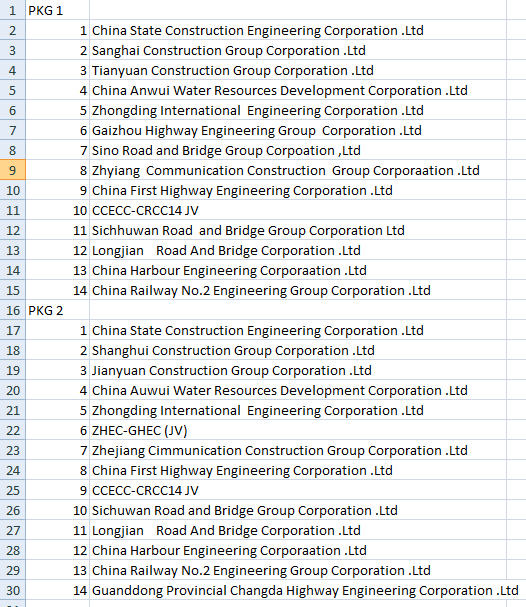Click Tianyuan Construction Group Corporation cell
The height and width of the screenshot is (607, 526).
click(298, 70)
